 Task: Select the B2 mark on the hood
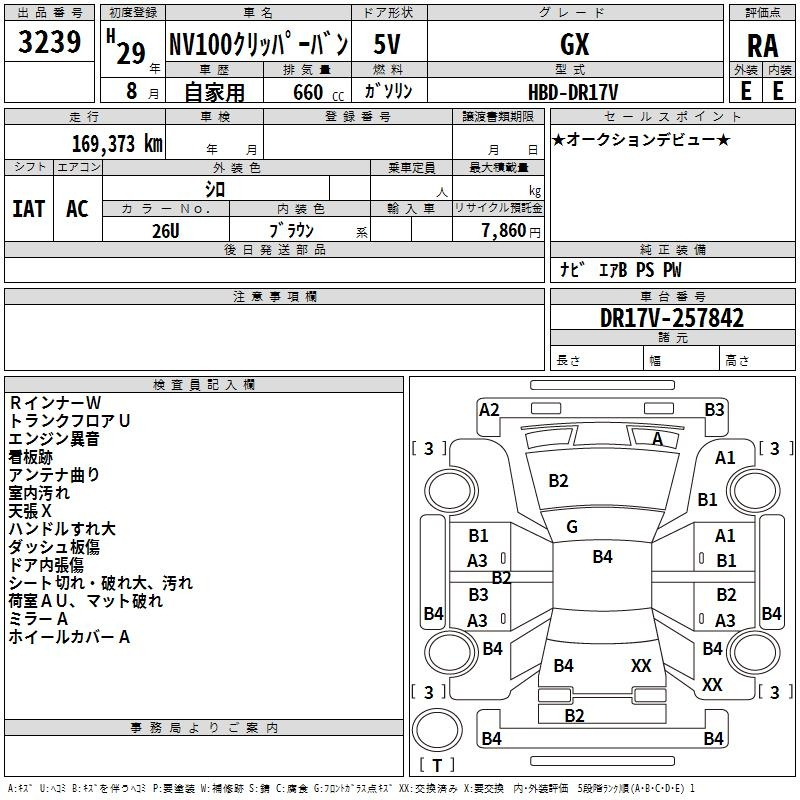point(558,481)
